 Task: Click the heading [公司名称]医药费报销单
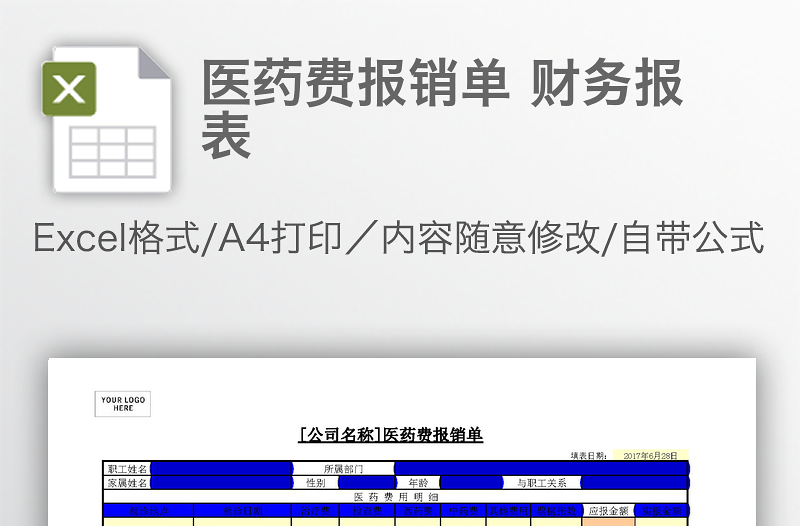(x=390, y=435)
